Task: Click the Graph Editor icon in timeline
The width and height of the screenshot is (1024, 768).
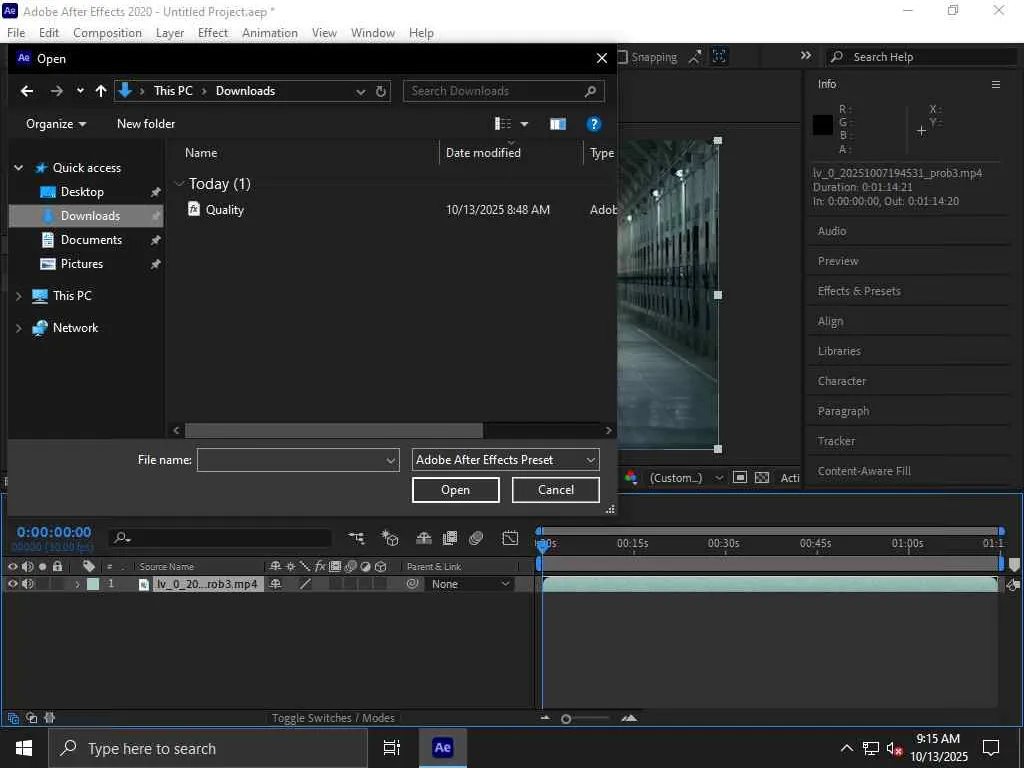Action: coord(510,538)
